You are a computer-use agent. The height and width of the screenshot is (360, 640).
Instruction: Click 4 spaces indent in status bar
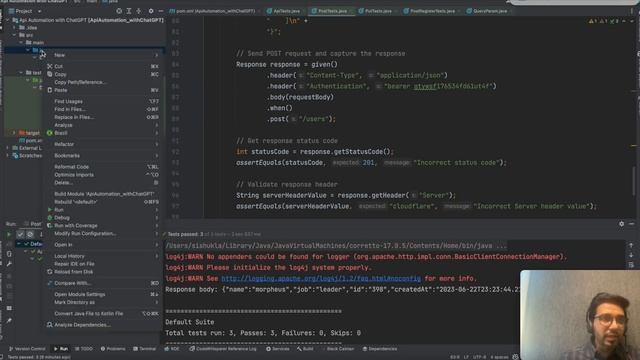click(x=500, y=357)
